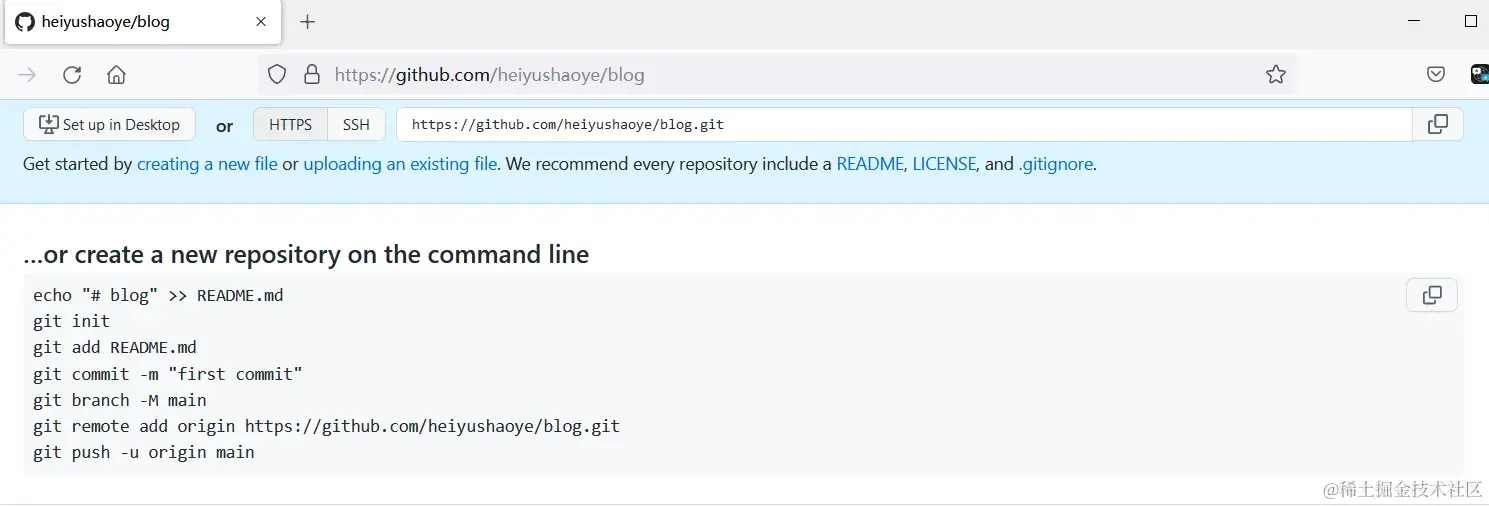Click the git commit -m "first commit" line
Viewport: 1489px width, 506px height.
[x=168, y=374]
